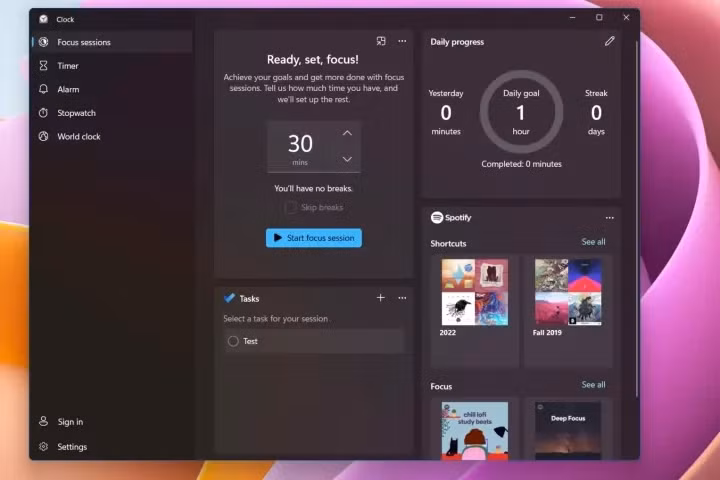Open Focus sessions in the sidebar

coord(112,42)
